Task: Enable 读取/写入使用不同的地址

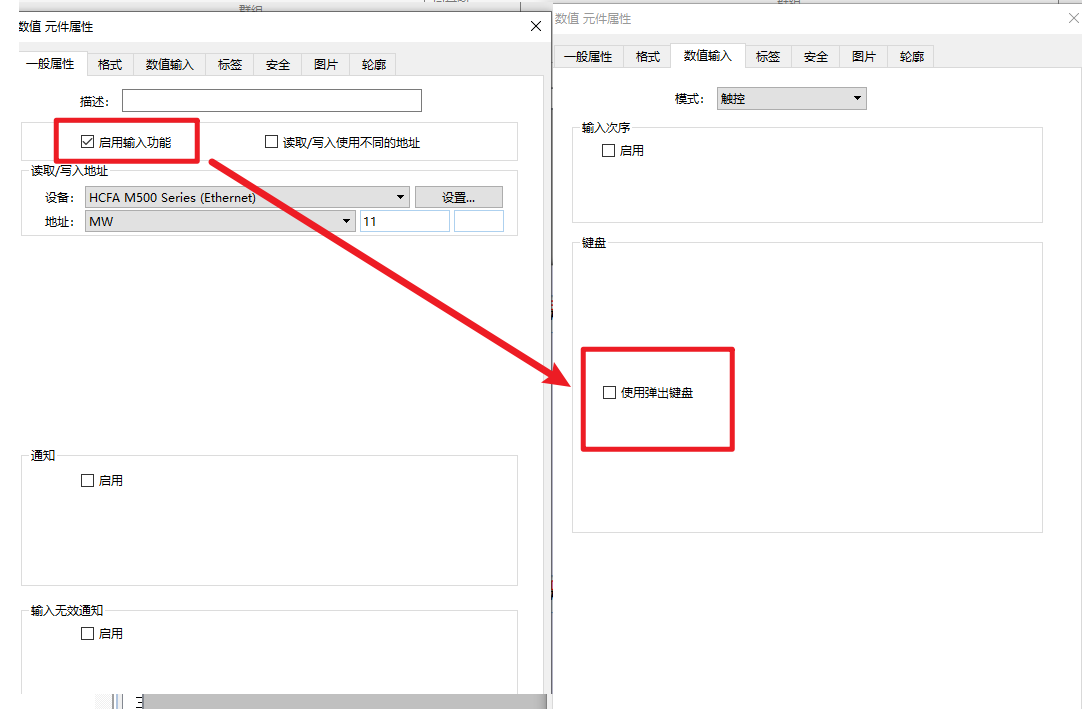Action: click(x=271, y=141)
